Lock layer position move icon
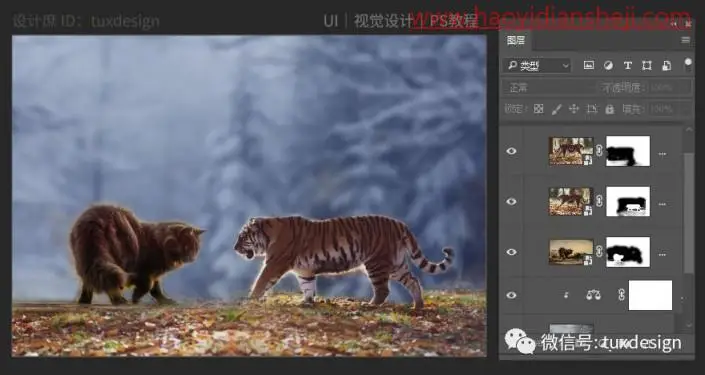This screenshot has width=705, height=375. pos(574,109)
